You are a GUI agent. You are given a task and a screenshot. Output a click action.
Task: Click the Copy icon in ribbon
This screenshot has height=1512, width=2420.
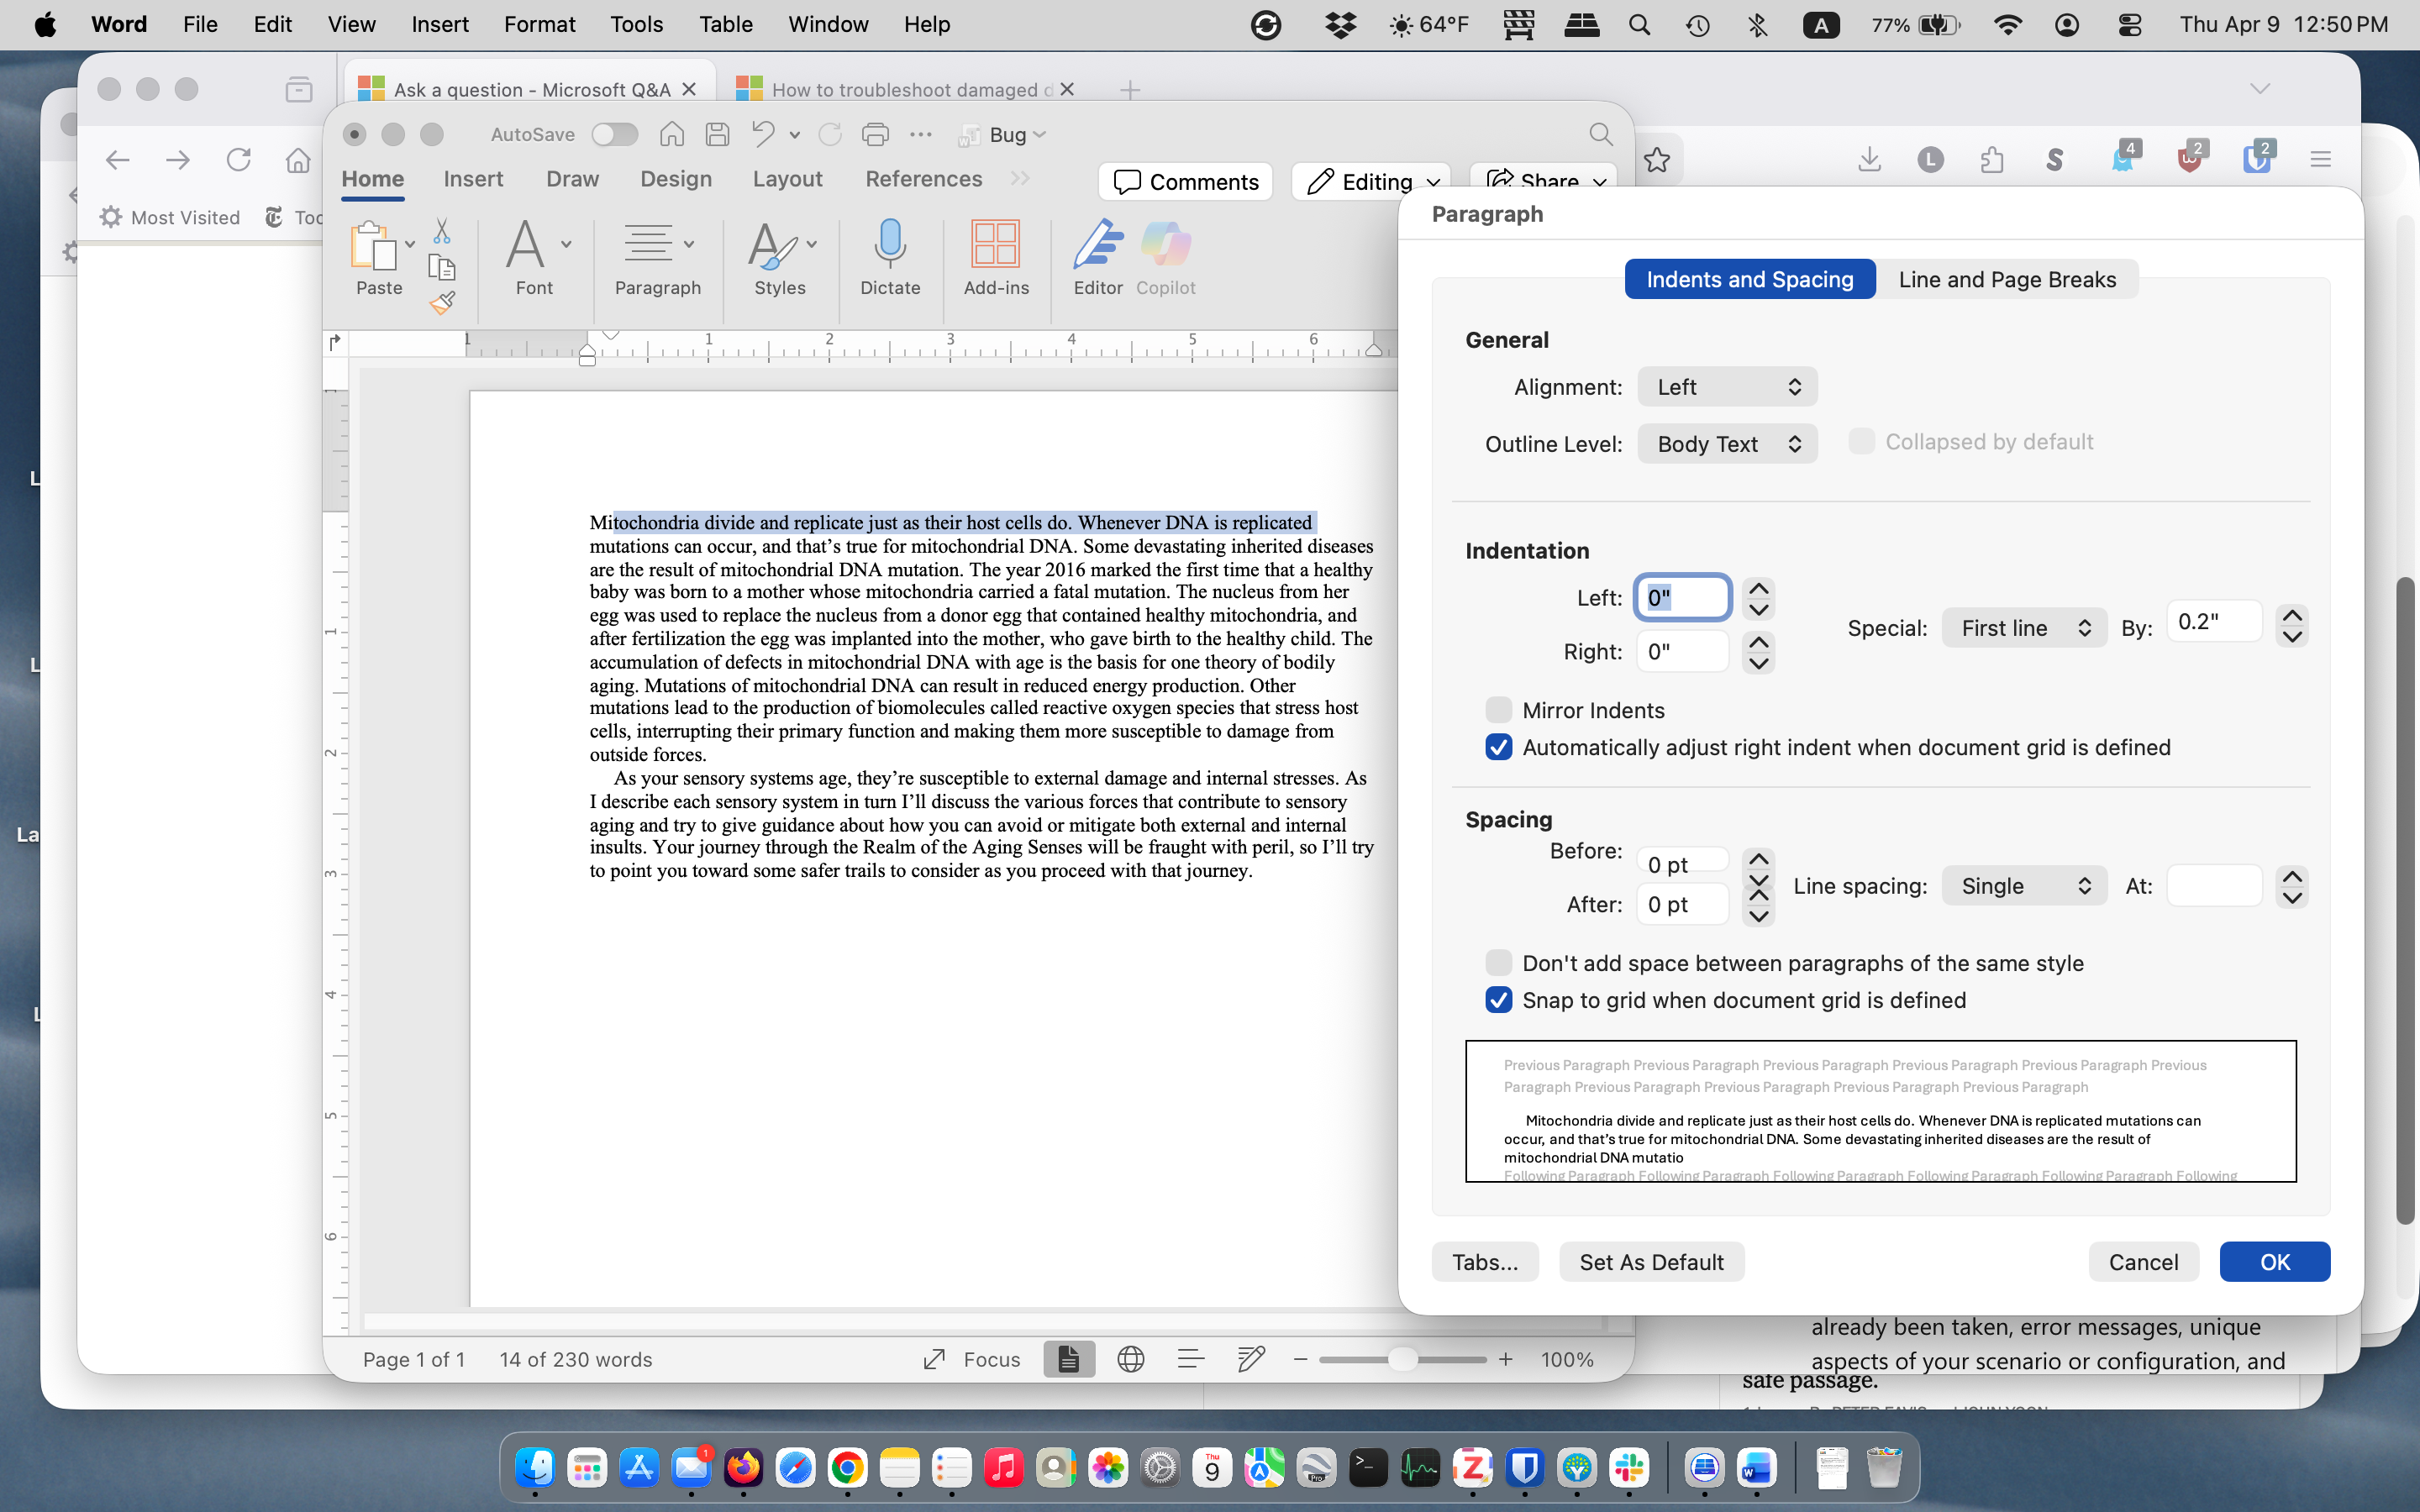(x=442, y=267)
